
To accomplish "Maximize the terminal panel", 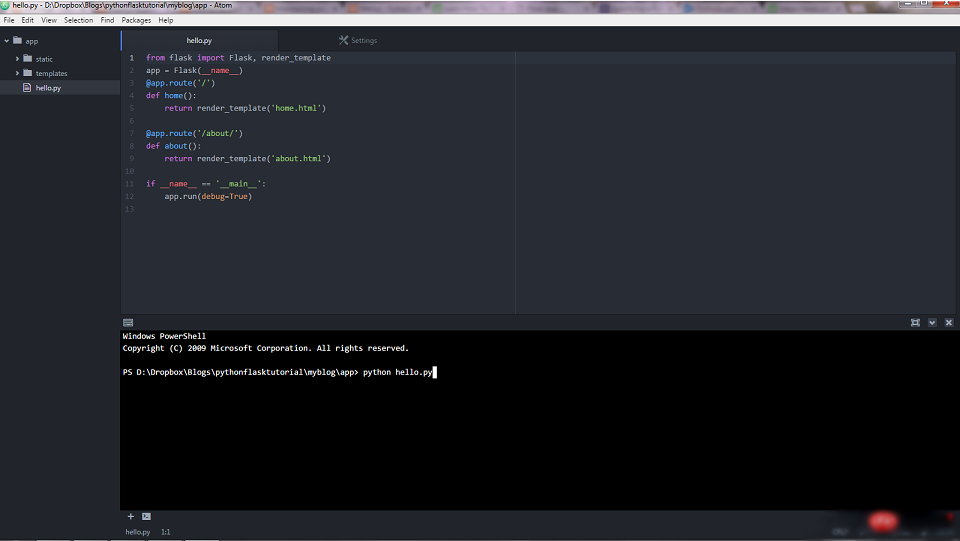I will (x=915, y=323).
